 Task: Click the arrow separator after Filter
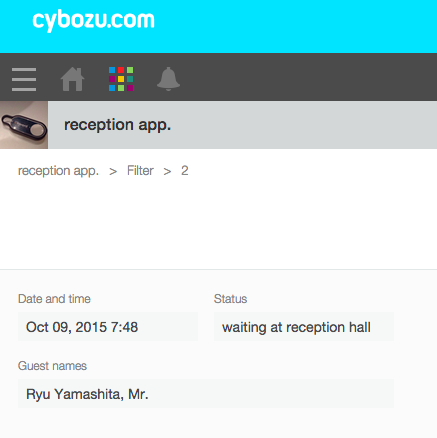[167, 171]
